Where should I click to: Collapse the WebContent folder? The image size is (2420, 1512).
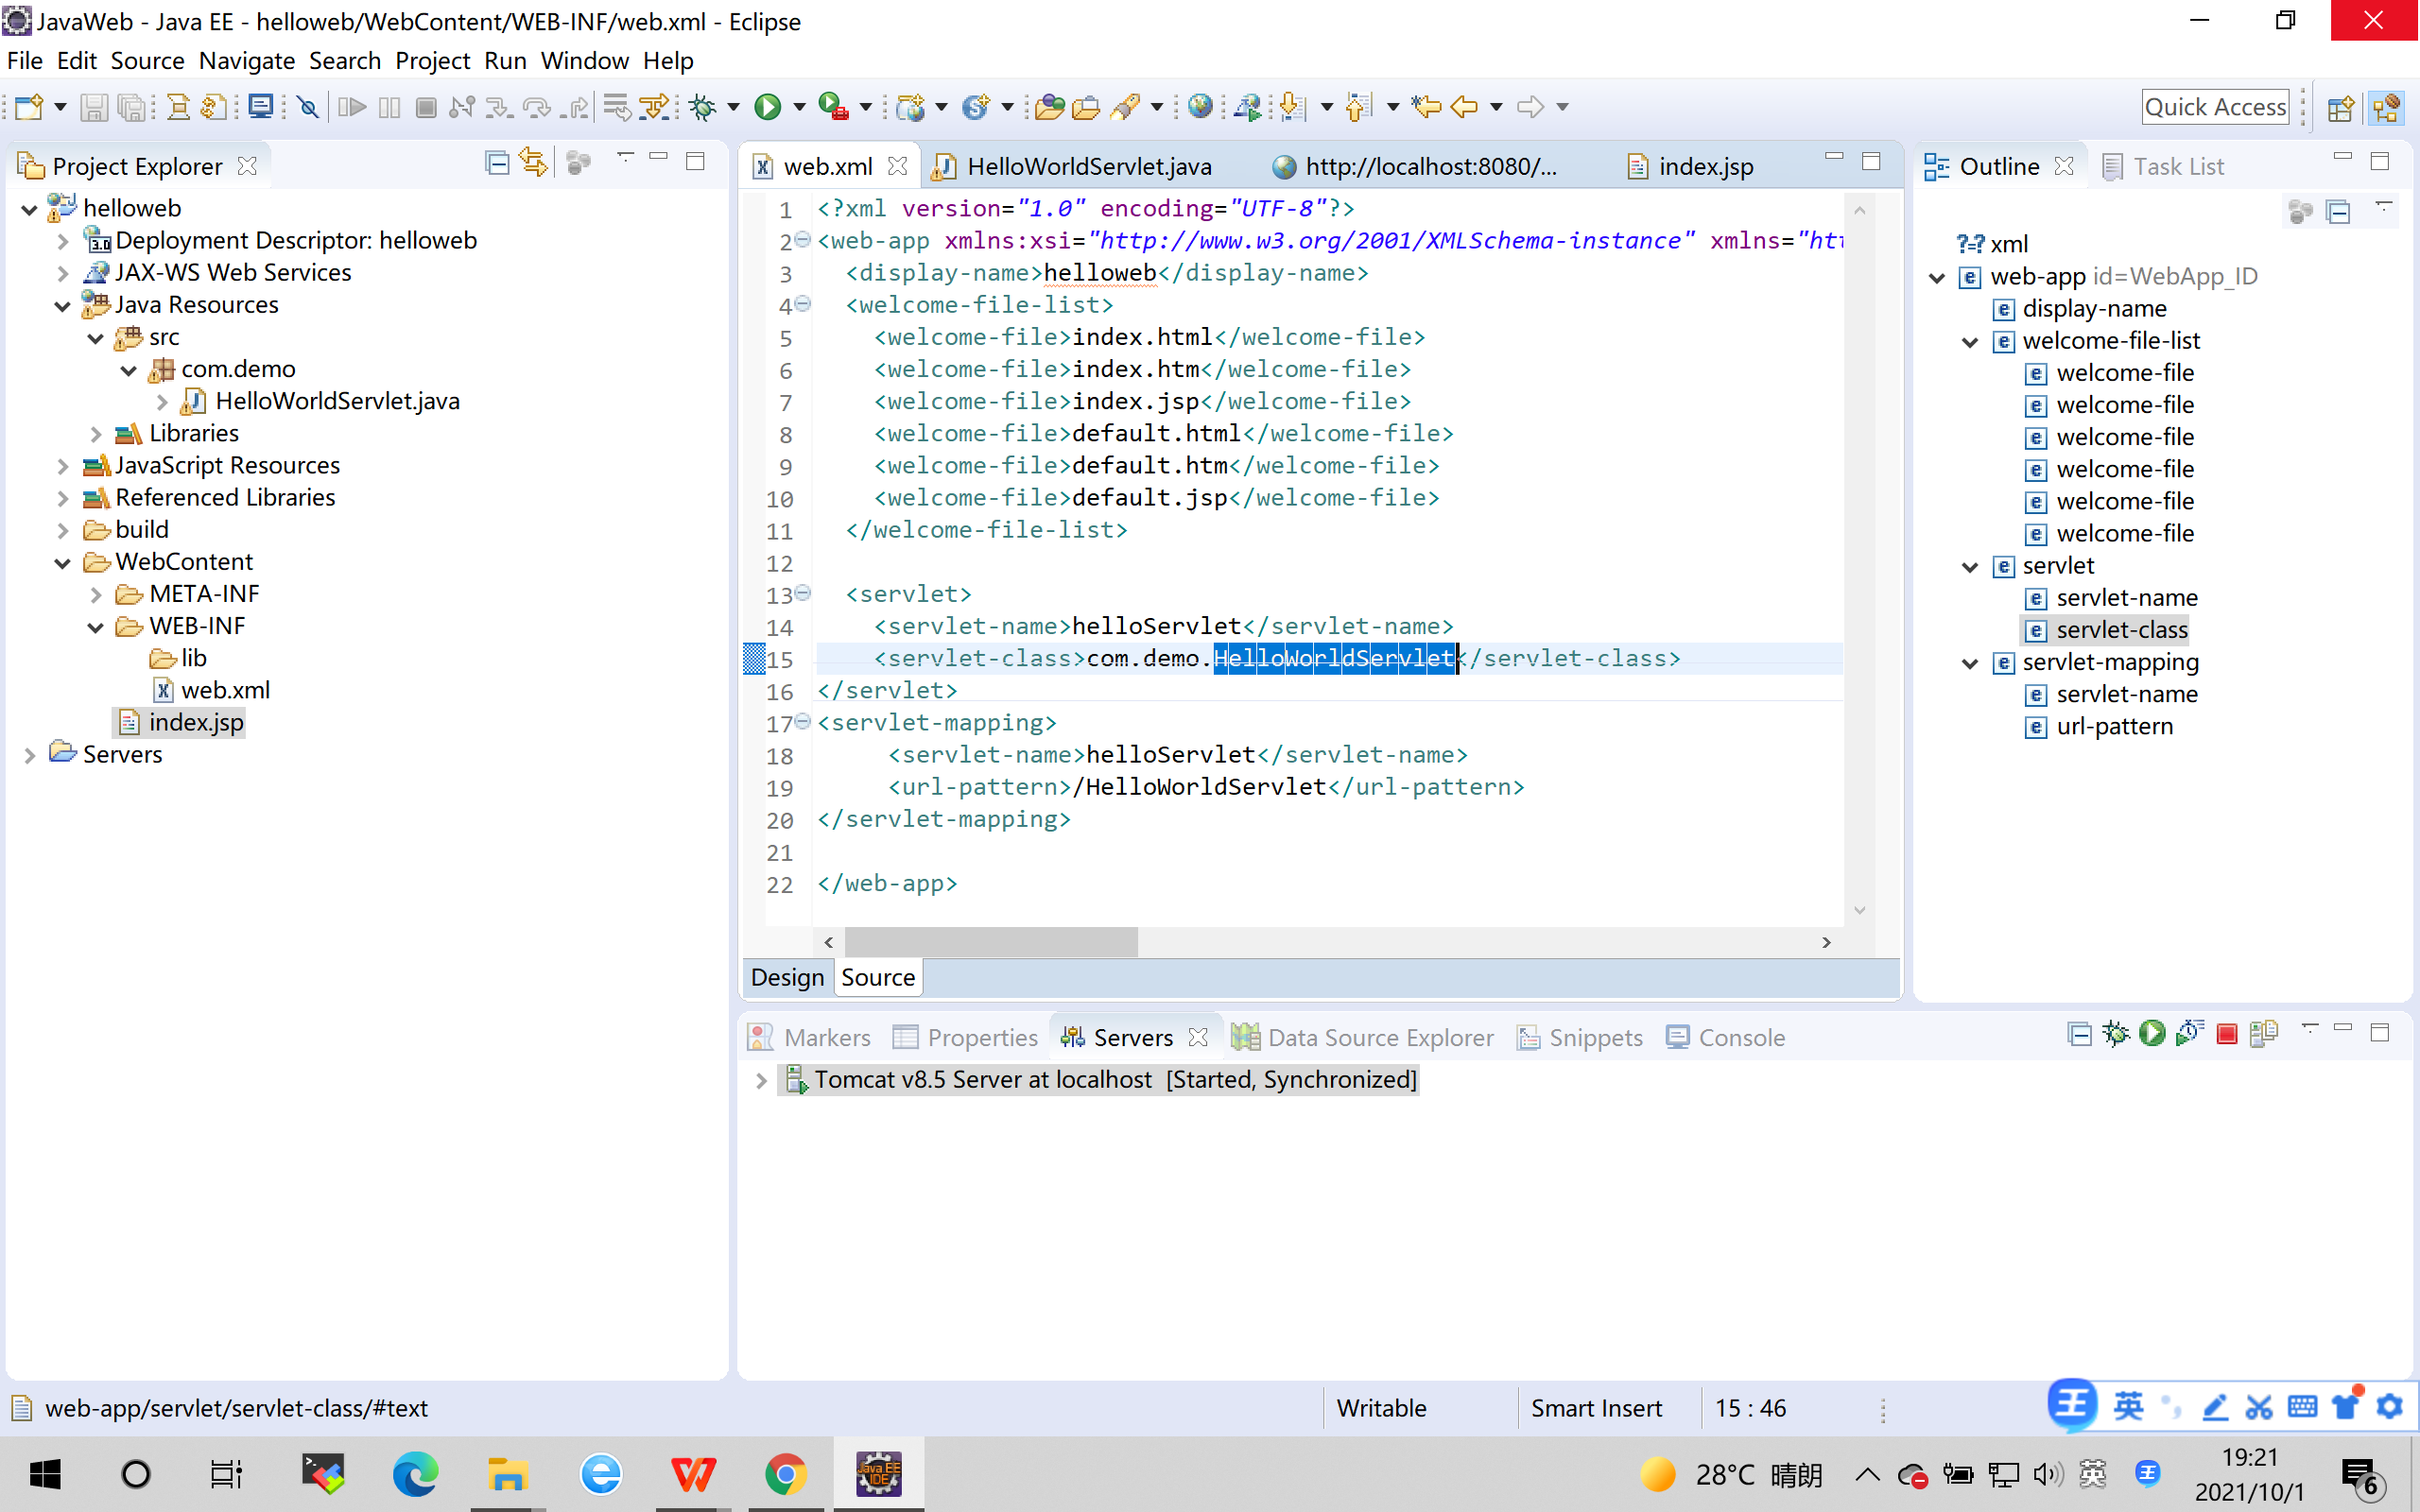(x=63, y=563)
